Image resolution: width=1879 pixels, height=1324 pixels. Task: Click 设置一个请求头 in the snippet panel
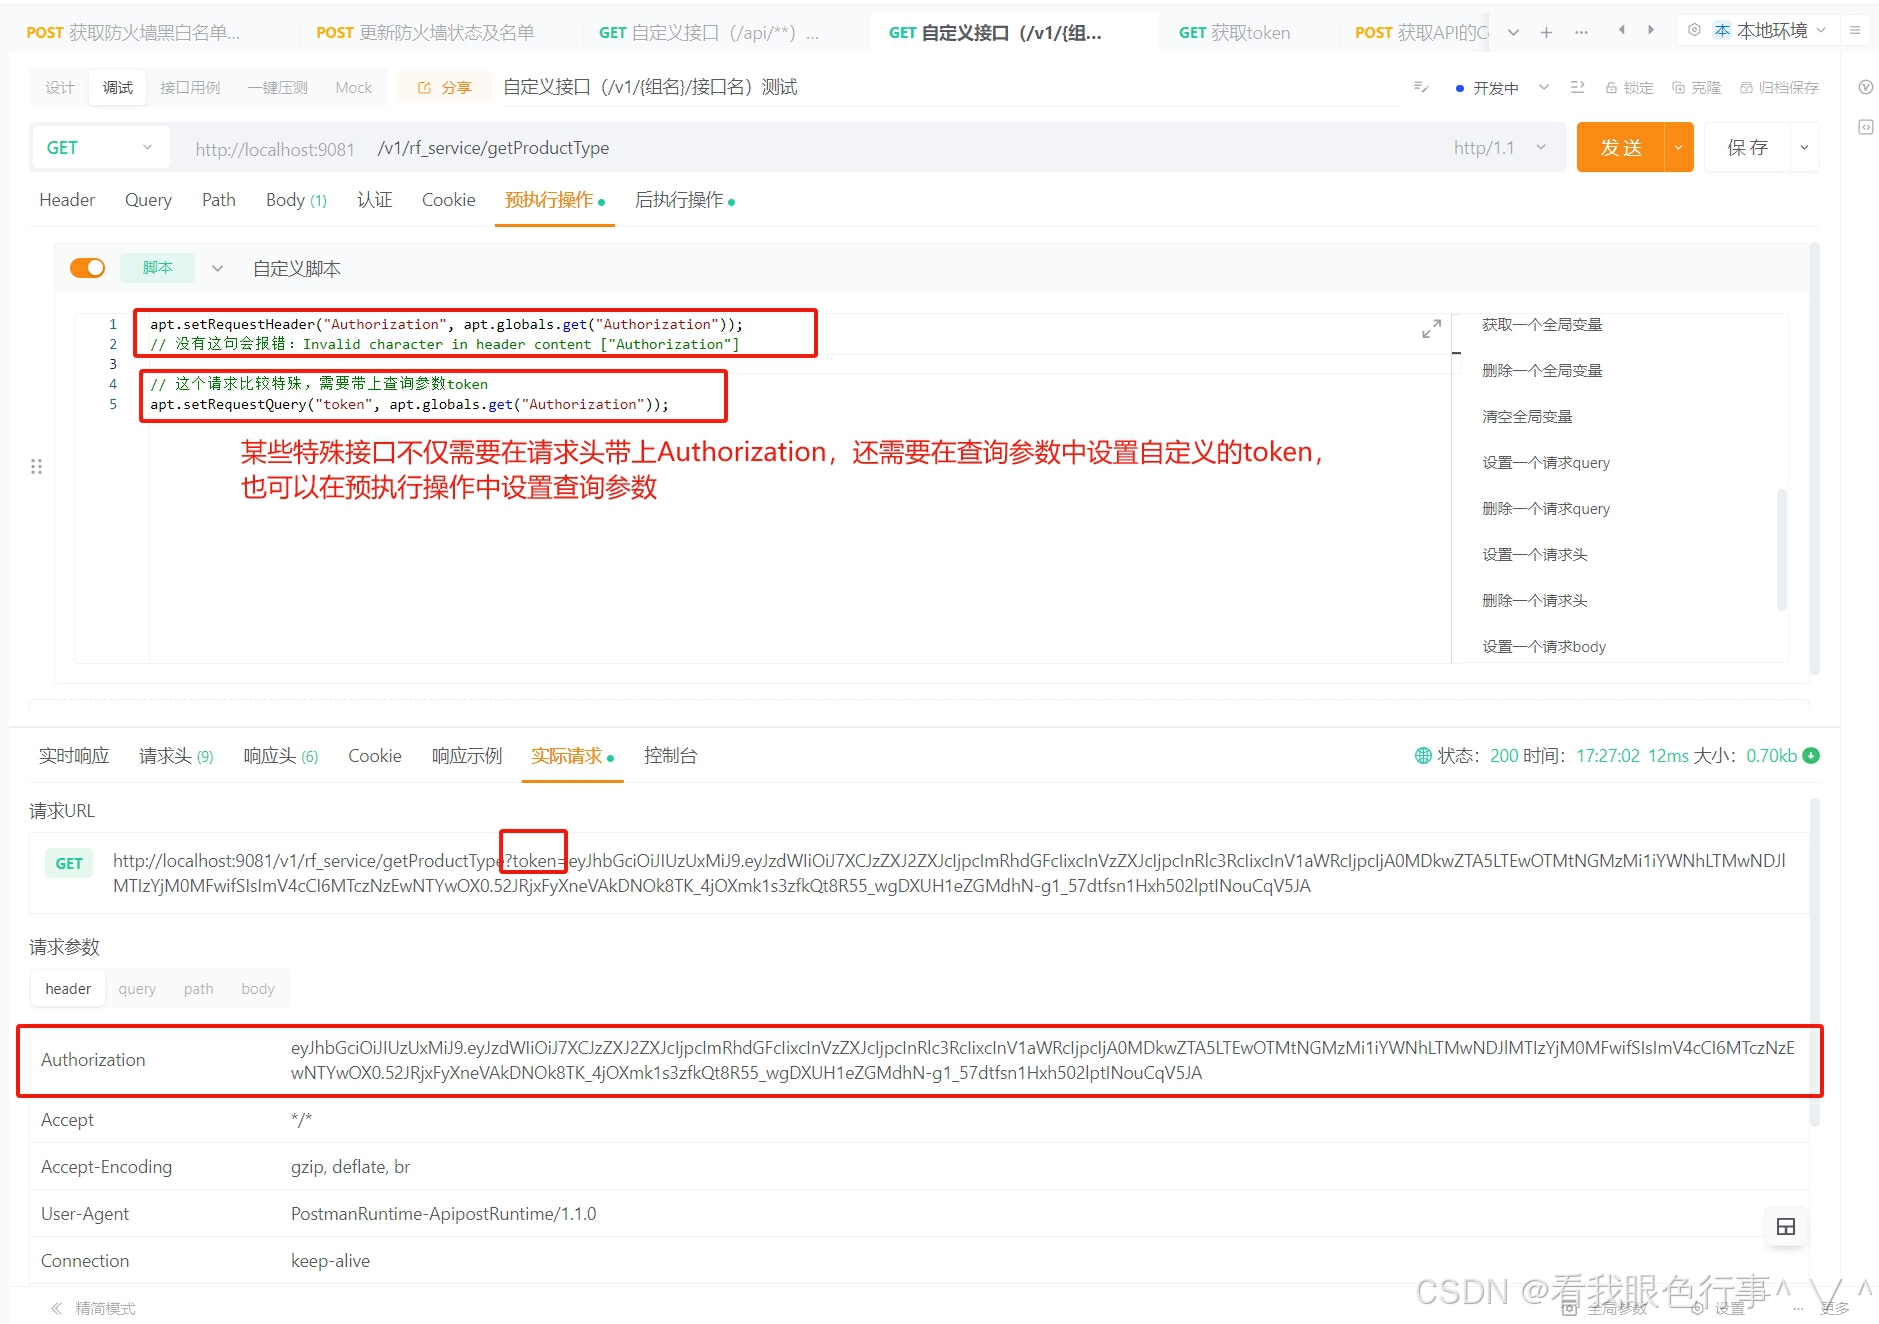pos(1533,554)
